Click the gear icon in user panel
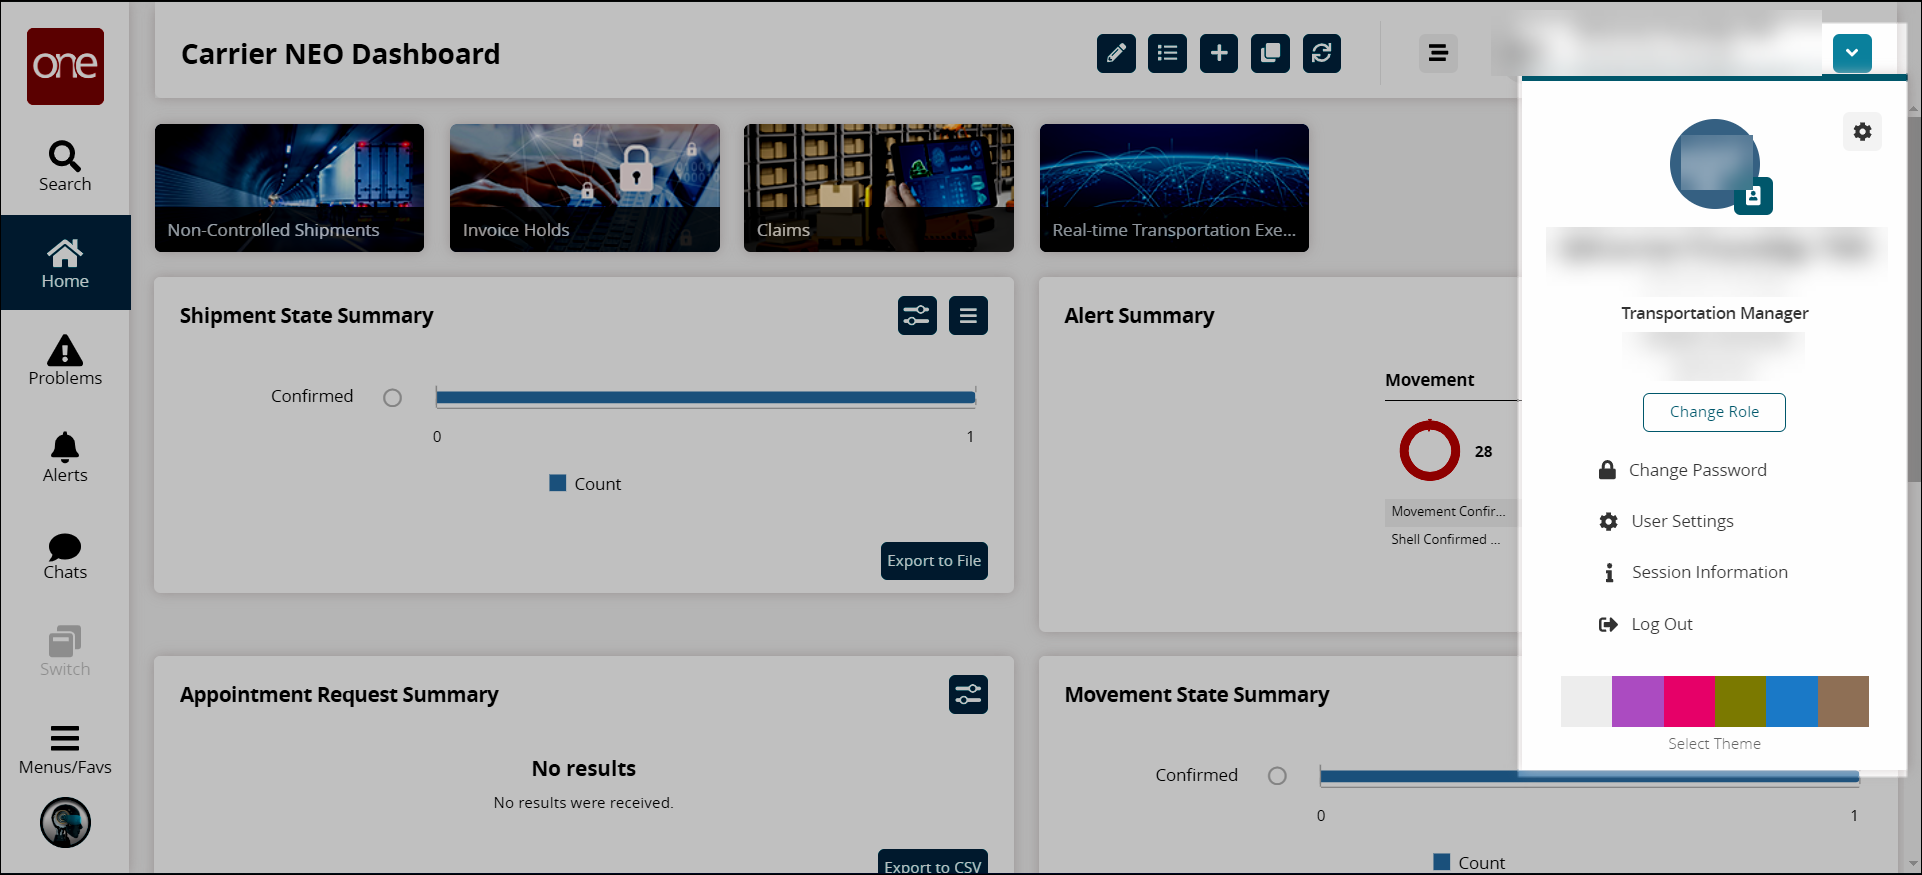Screen dimensions: 1922x875 point(1862,132)
